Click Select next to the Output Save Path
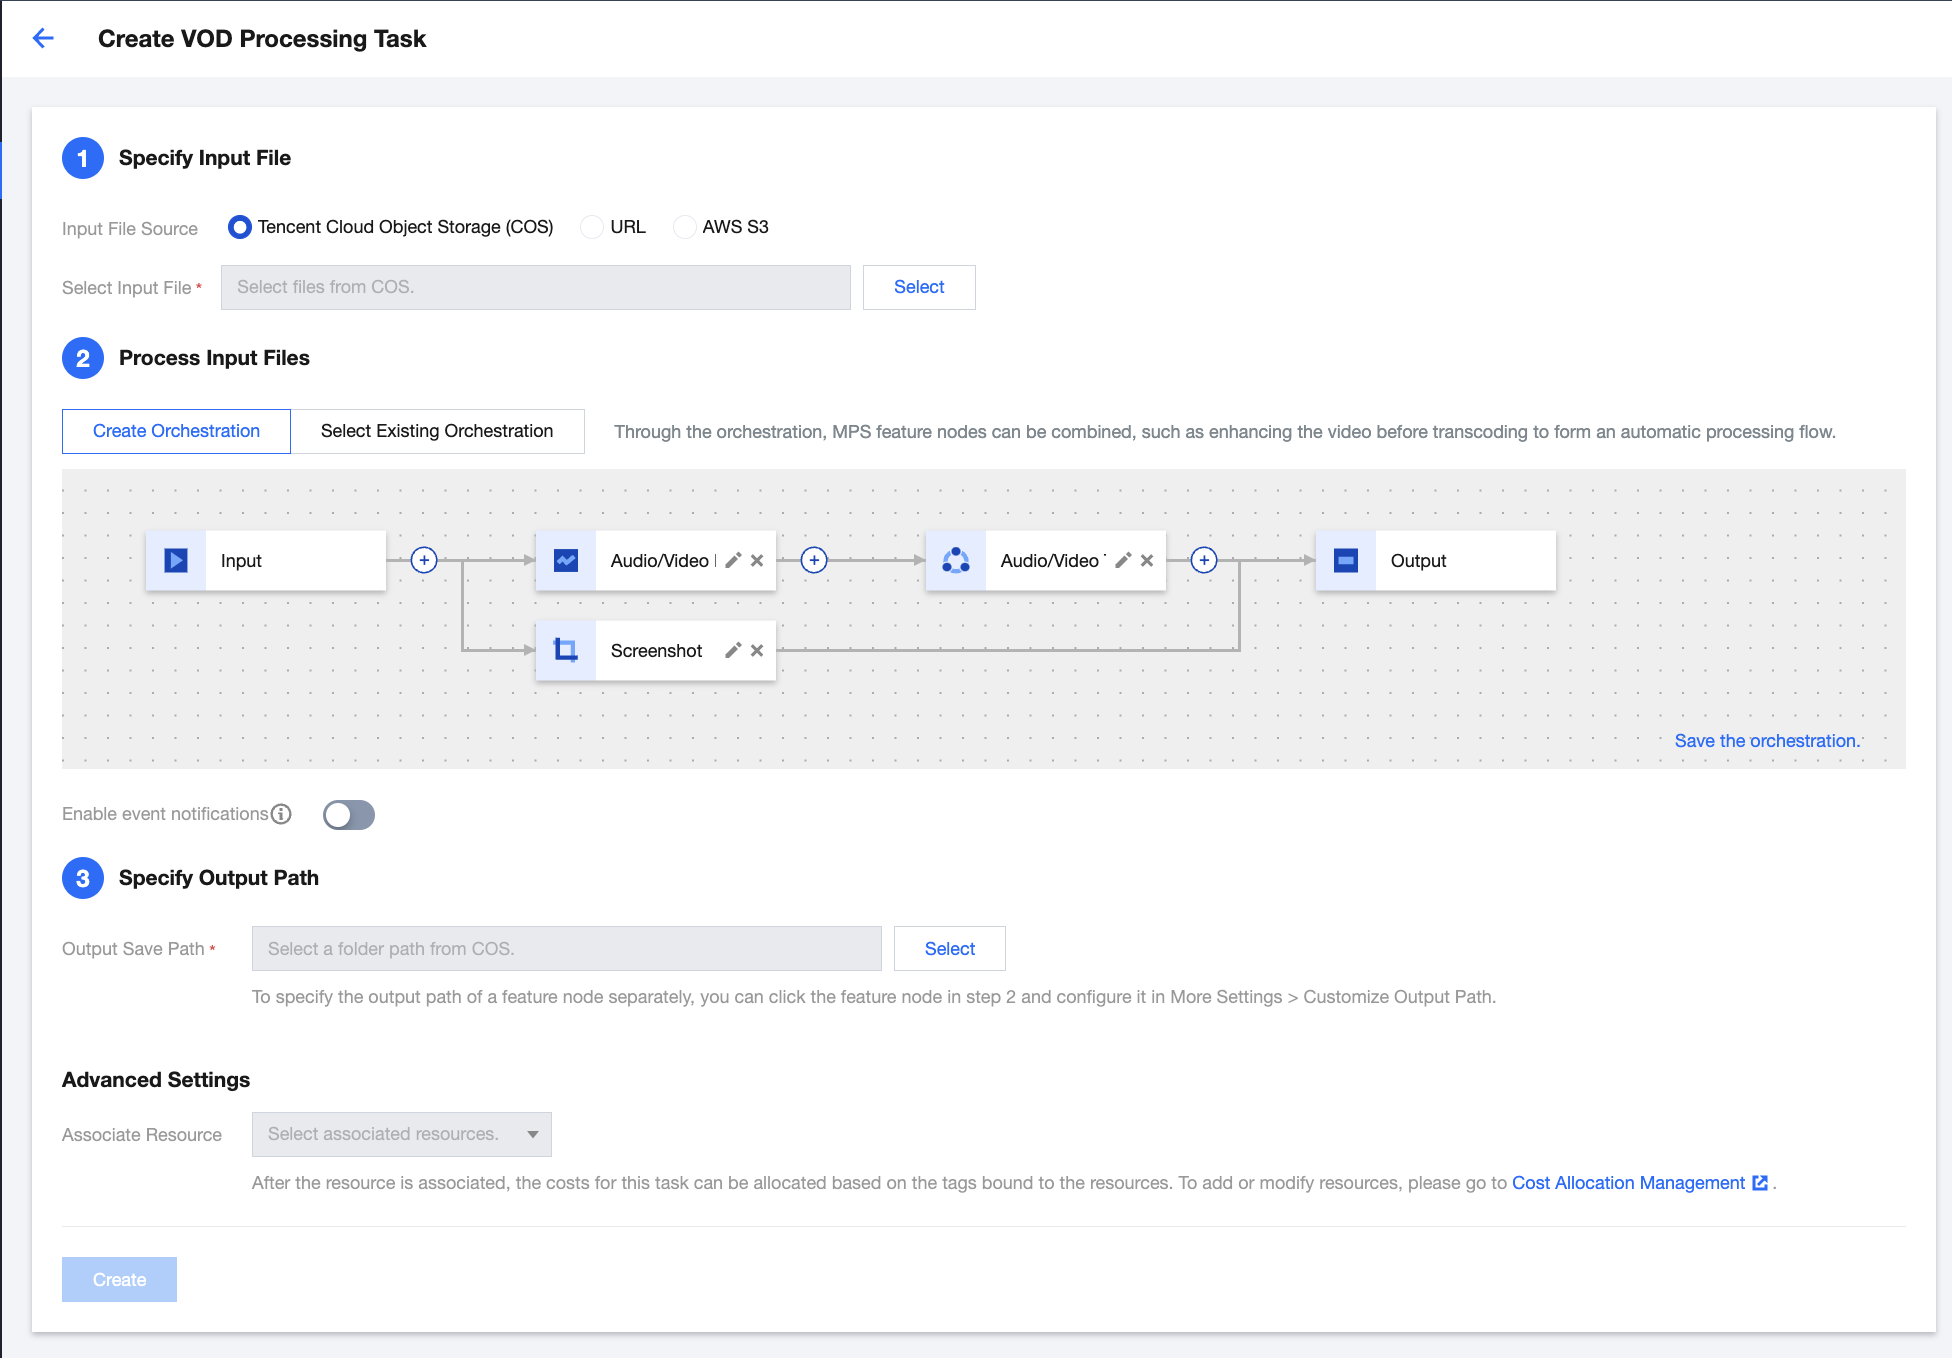1952x1358 pixels. click(949, 949)
